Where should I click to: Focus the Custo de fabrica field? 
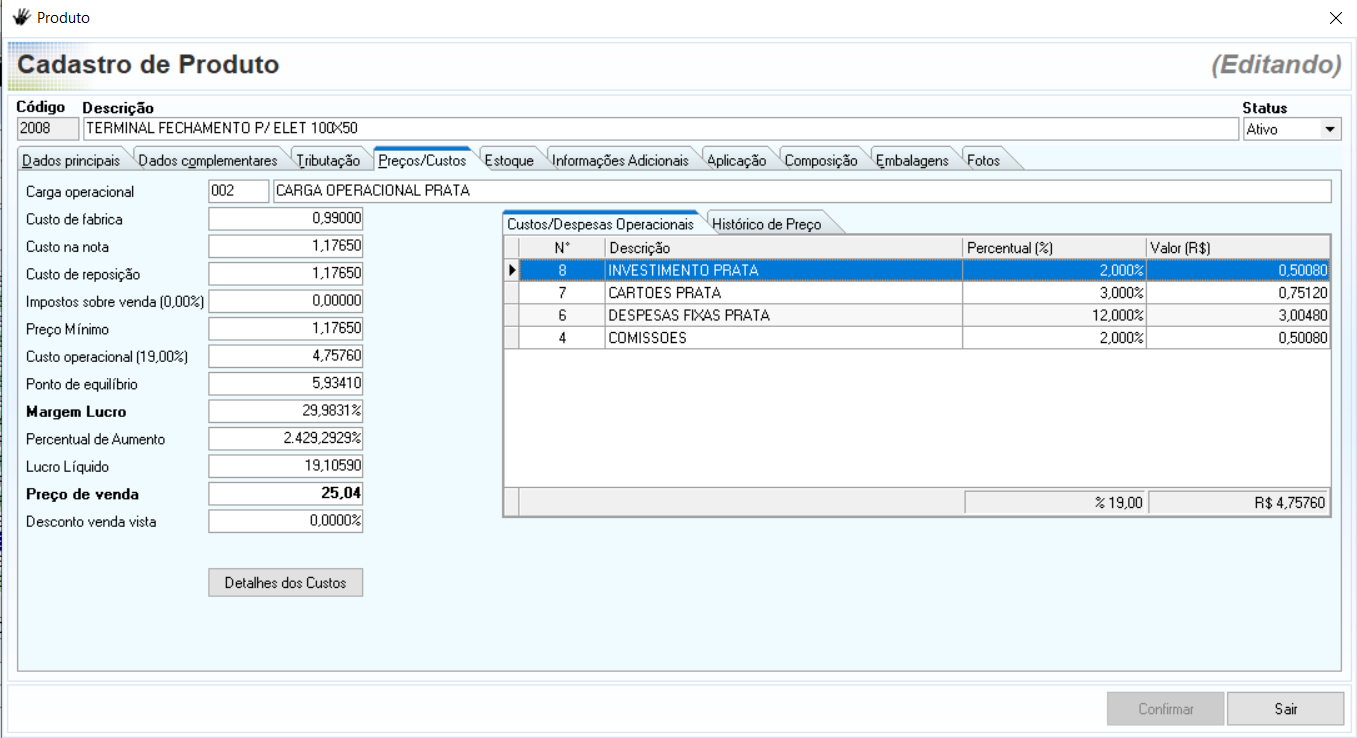point(286,219)
